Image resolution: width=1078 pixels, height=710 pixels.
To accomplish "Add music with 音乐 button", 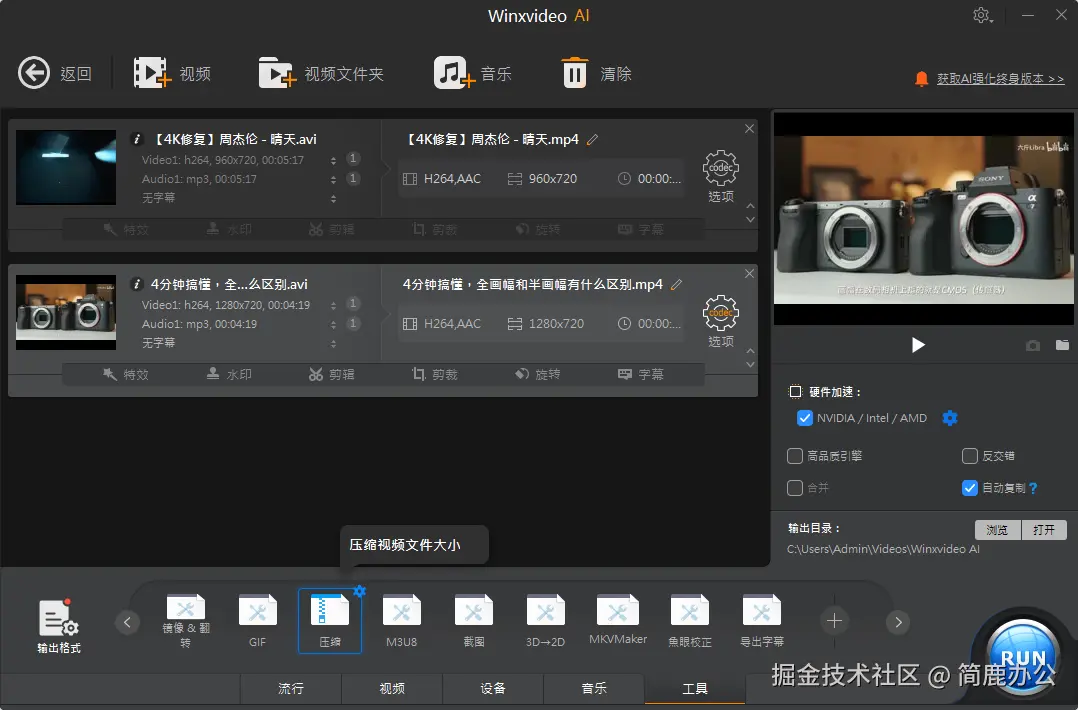I will (473, 73).
